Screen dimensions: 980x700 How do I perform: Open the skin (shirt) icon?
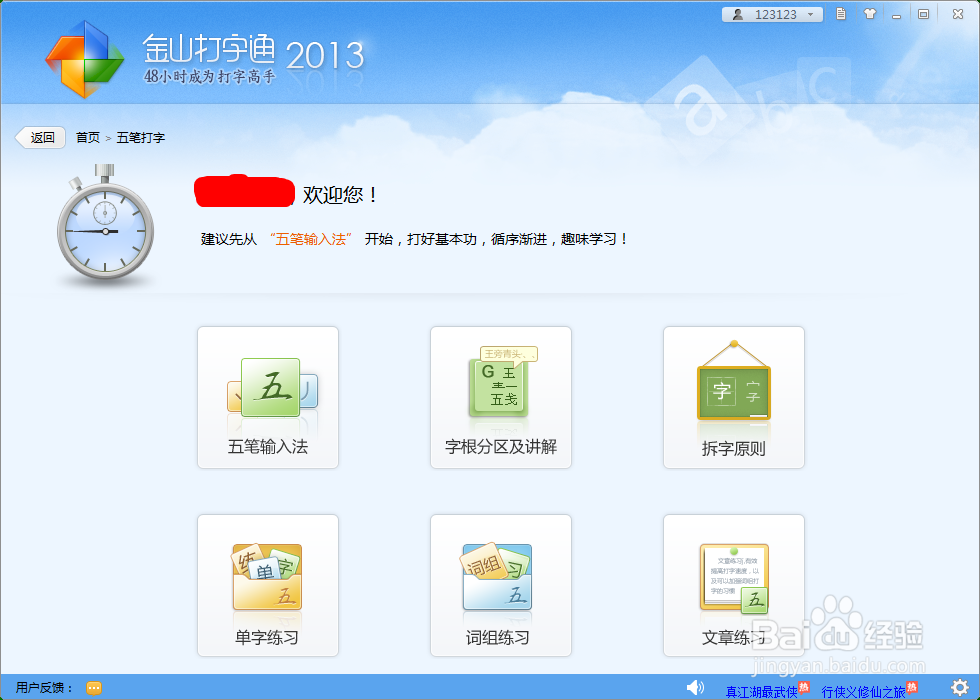coord(869,14)
